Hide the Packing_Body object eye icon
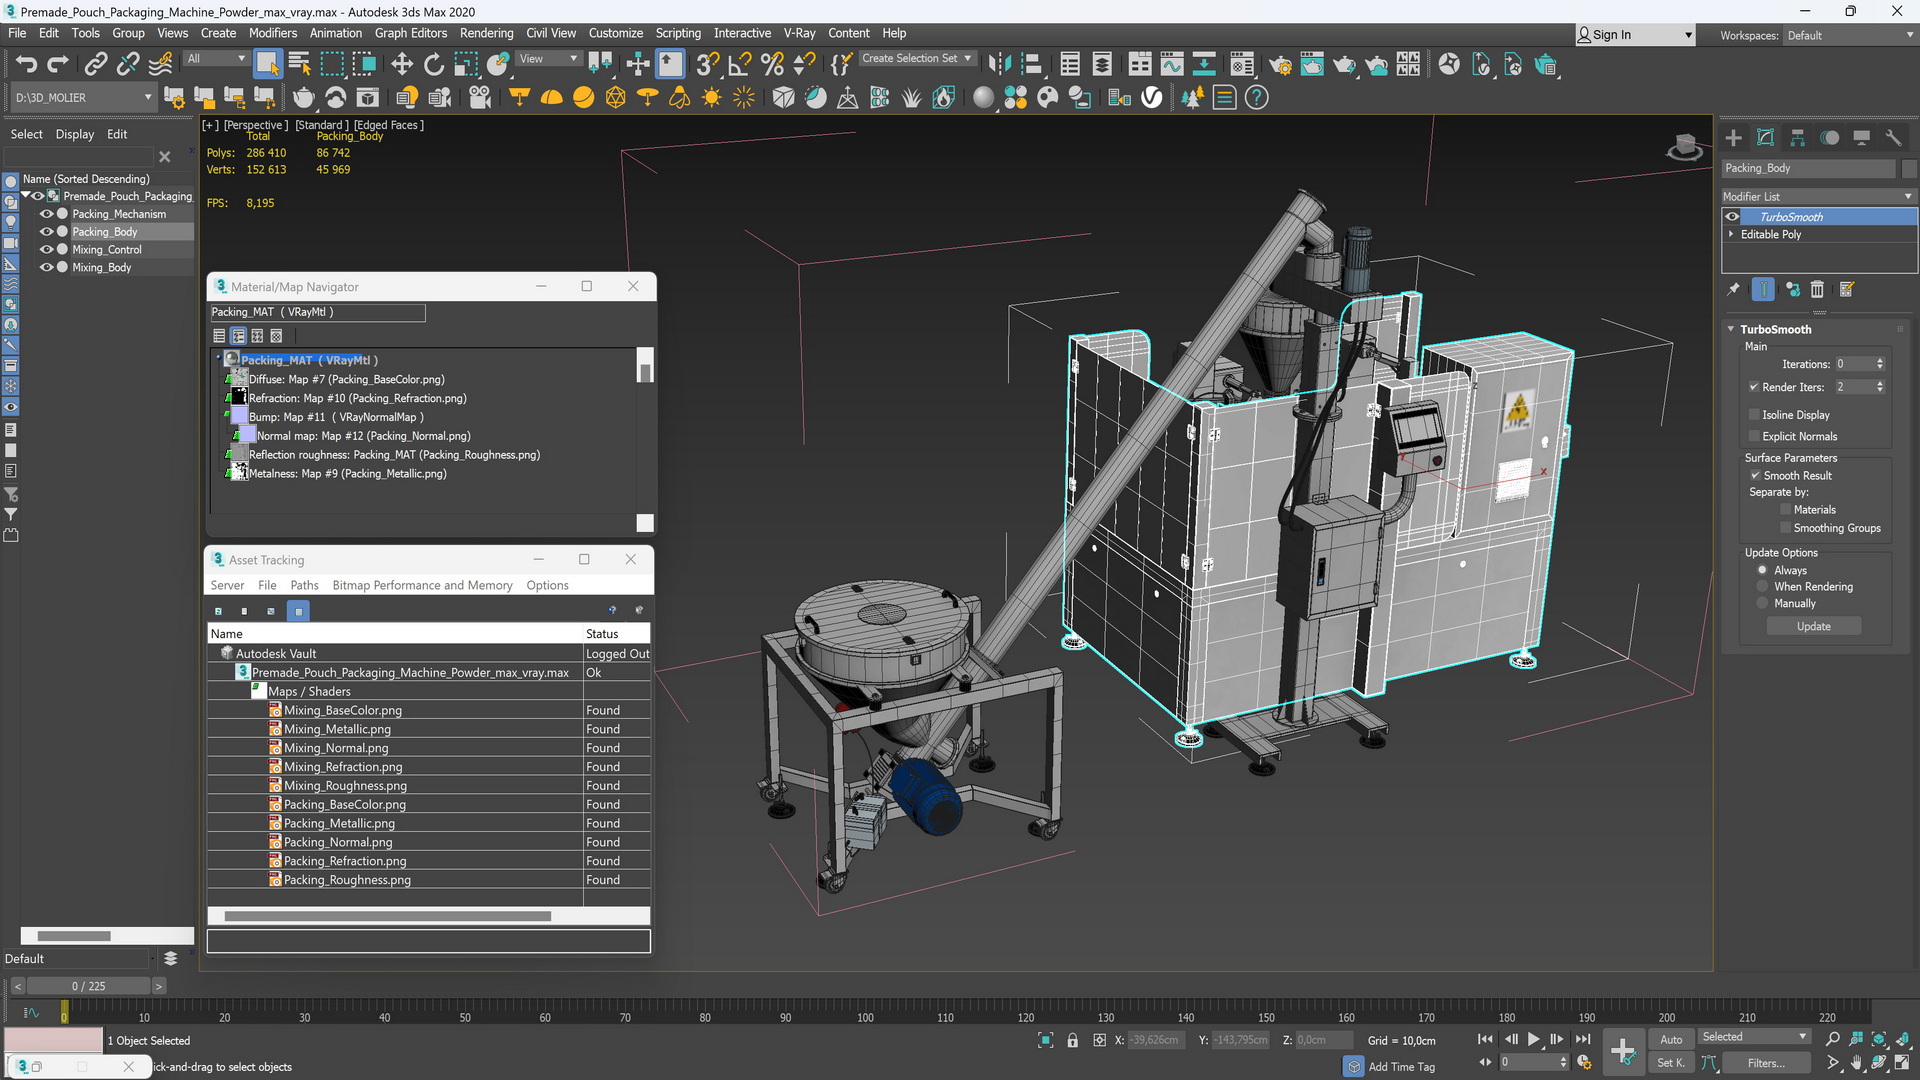 click(46, 232)
